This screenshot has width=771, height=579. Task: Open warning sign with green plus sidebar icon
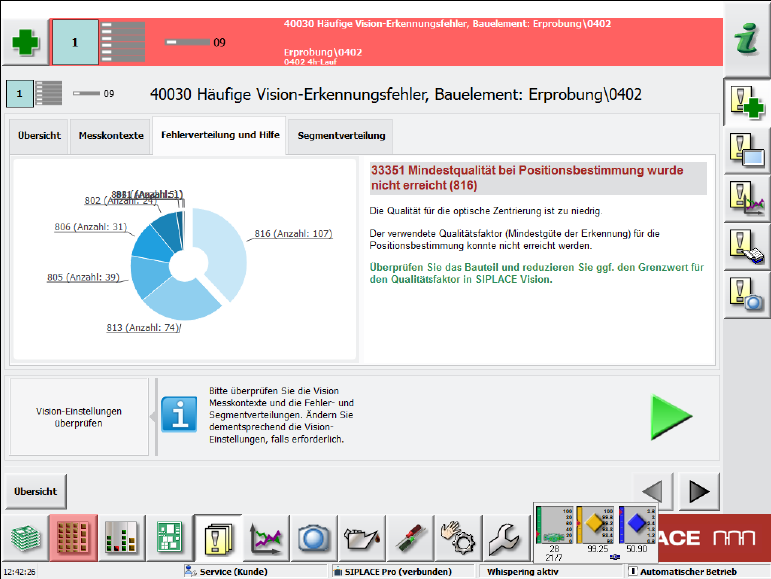pos(746,102)
